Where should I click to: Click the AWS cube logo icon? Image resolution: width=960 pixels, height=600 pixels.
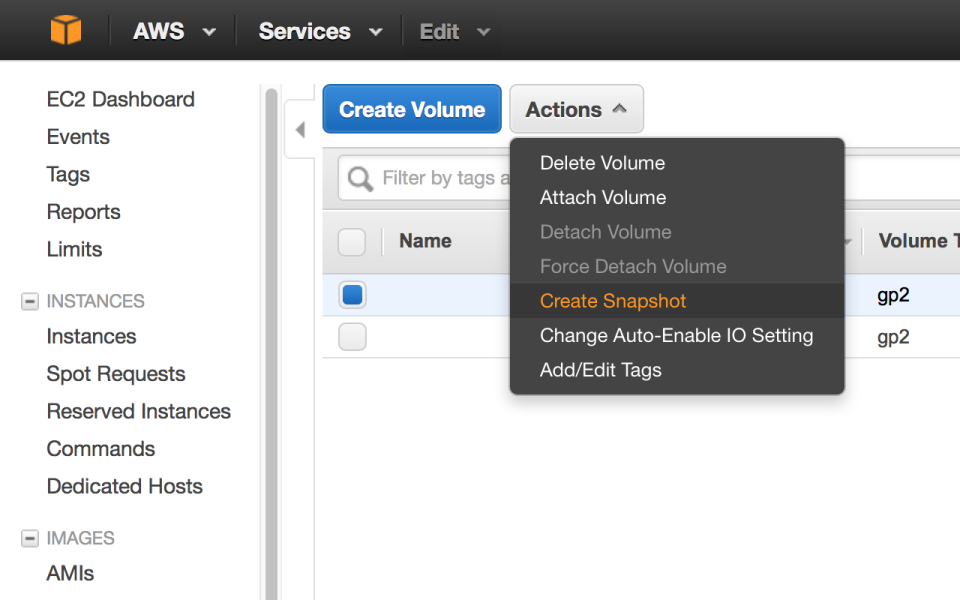pyautogui.click(x=65, y=30)
